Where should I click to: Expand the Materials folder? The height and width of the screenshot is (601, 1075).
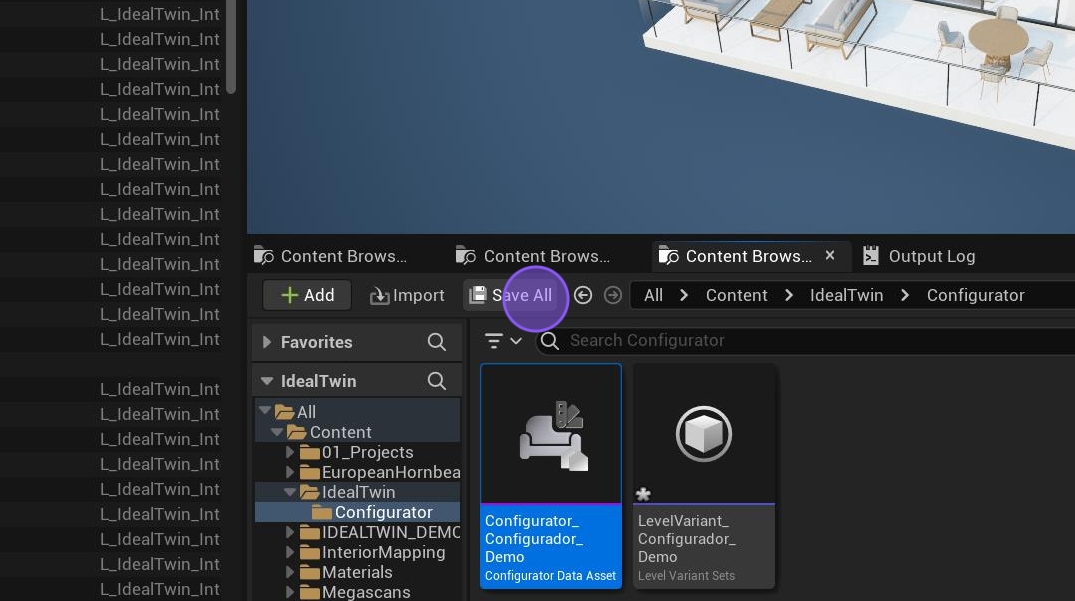(289, 572)
